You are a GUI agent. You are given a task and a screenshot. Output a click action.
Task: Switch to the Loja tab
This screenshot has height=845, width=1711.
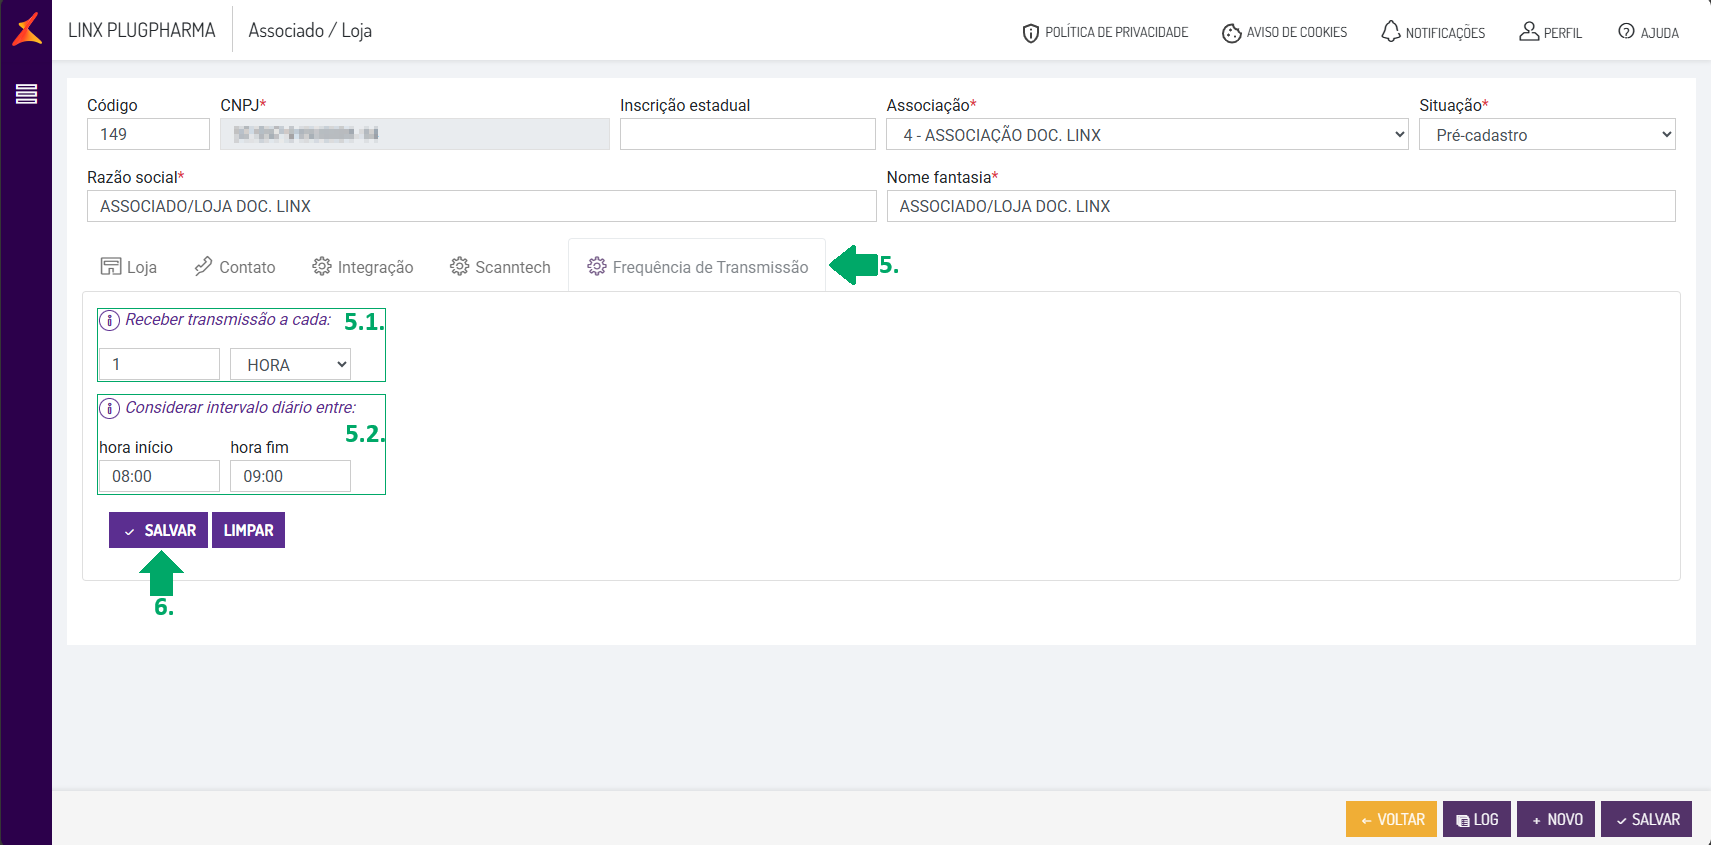[x=129, y=267]
